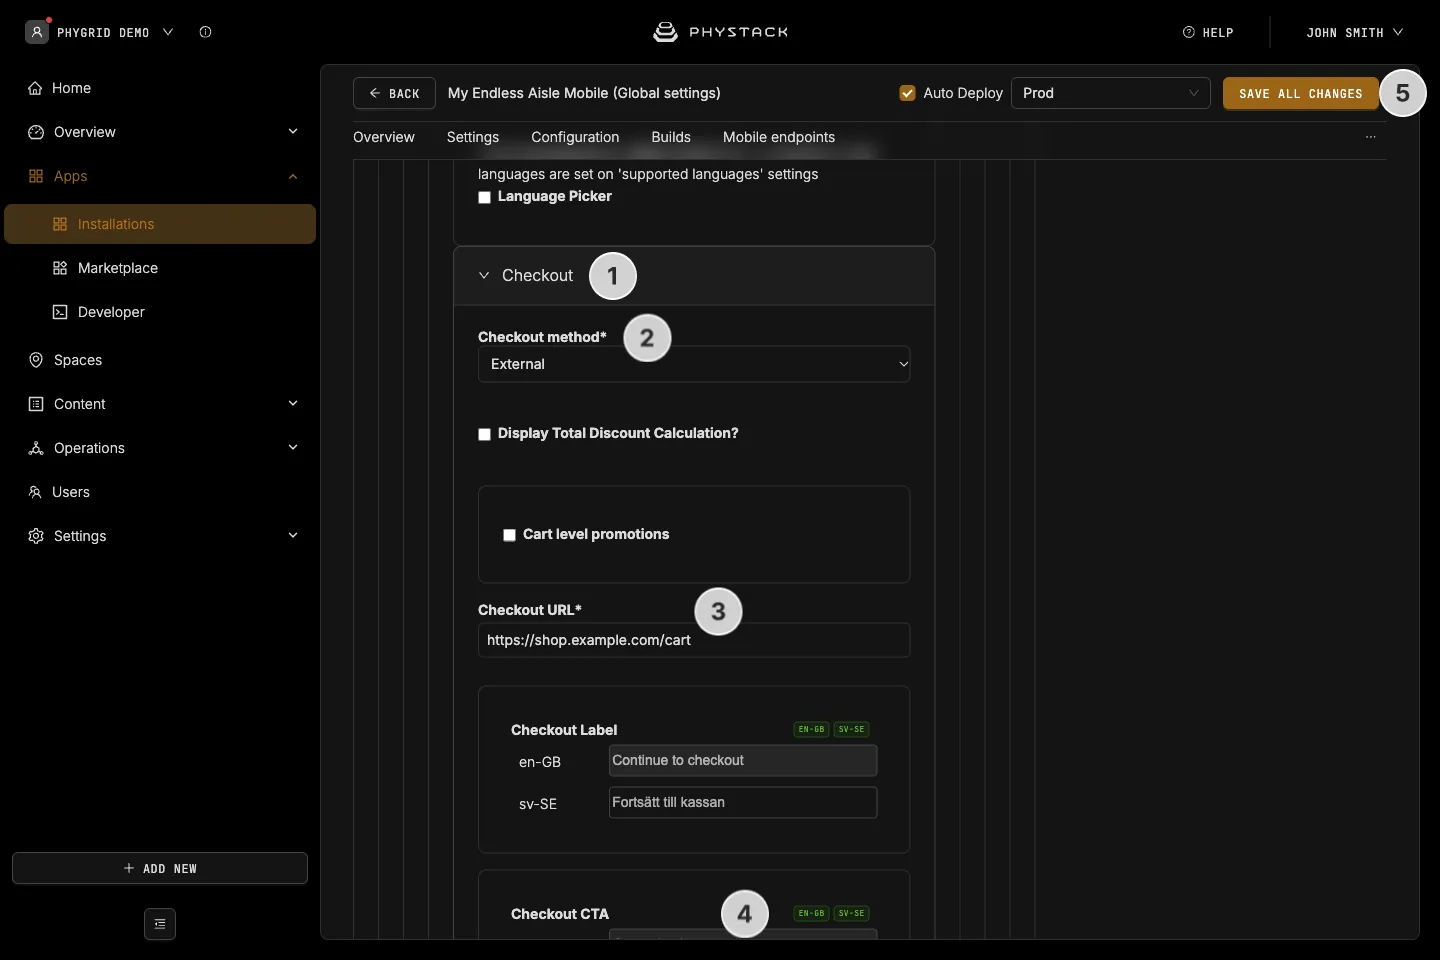
Task: Click the Spaces location pin icon
Action: [36, 360]
